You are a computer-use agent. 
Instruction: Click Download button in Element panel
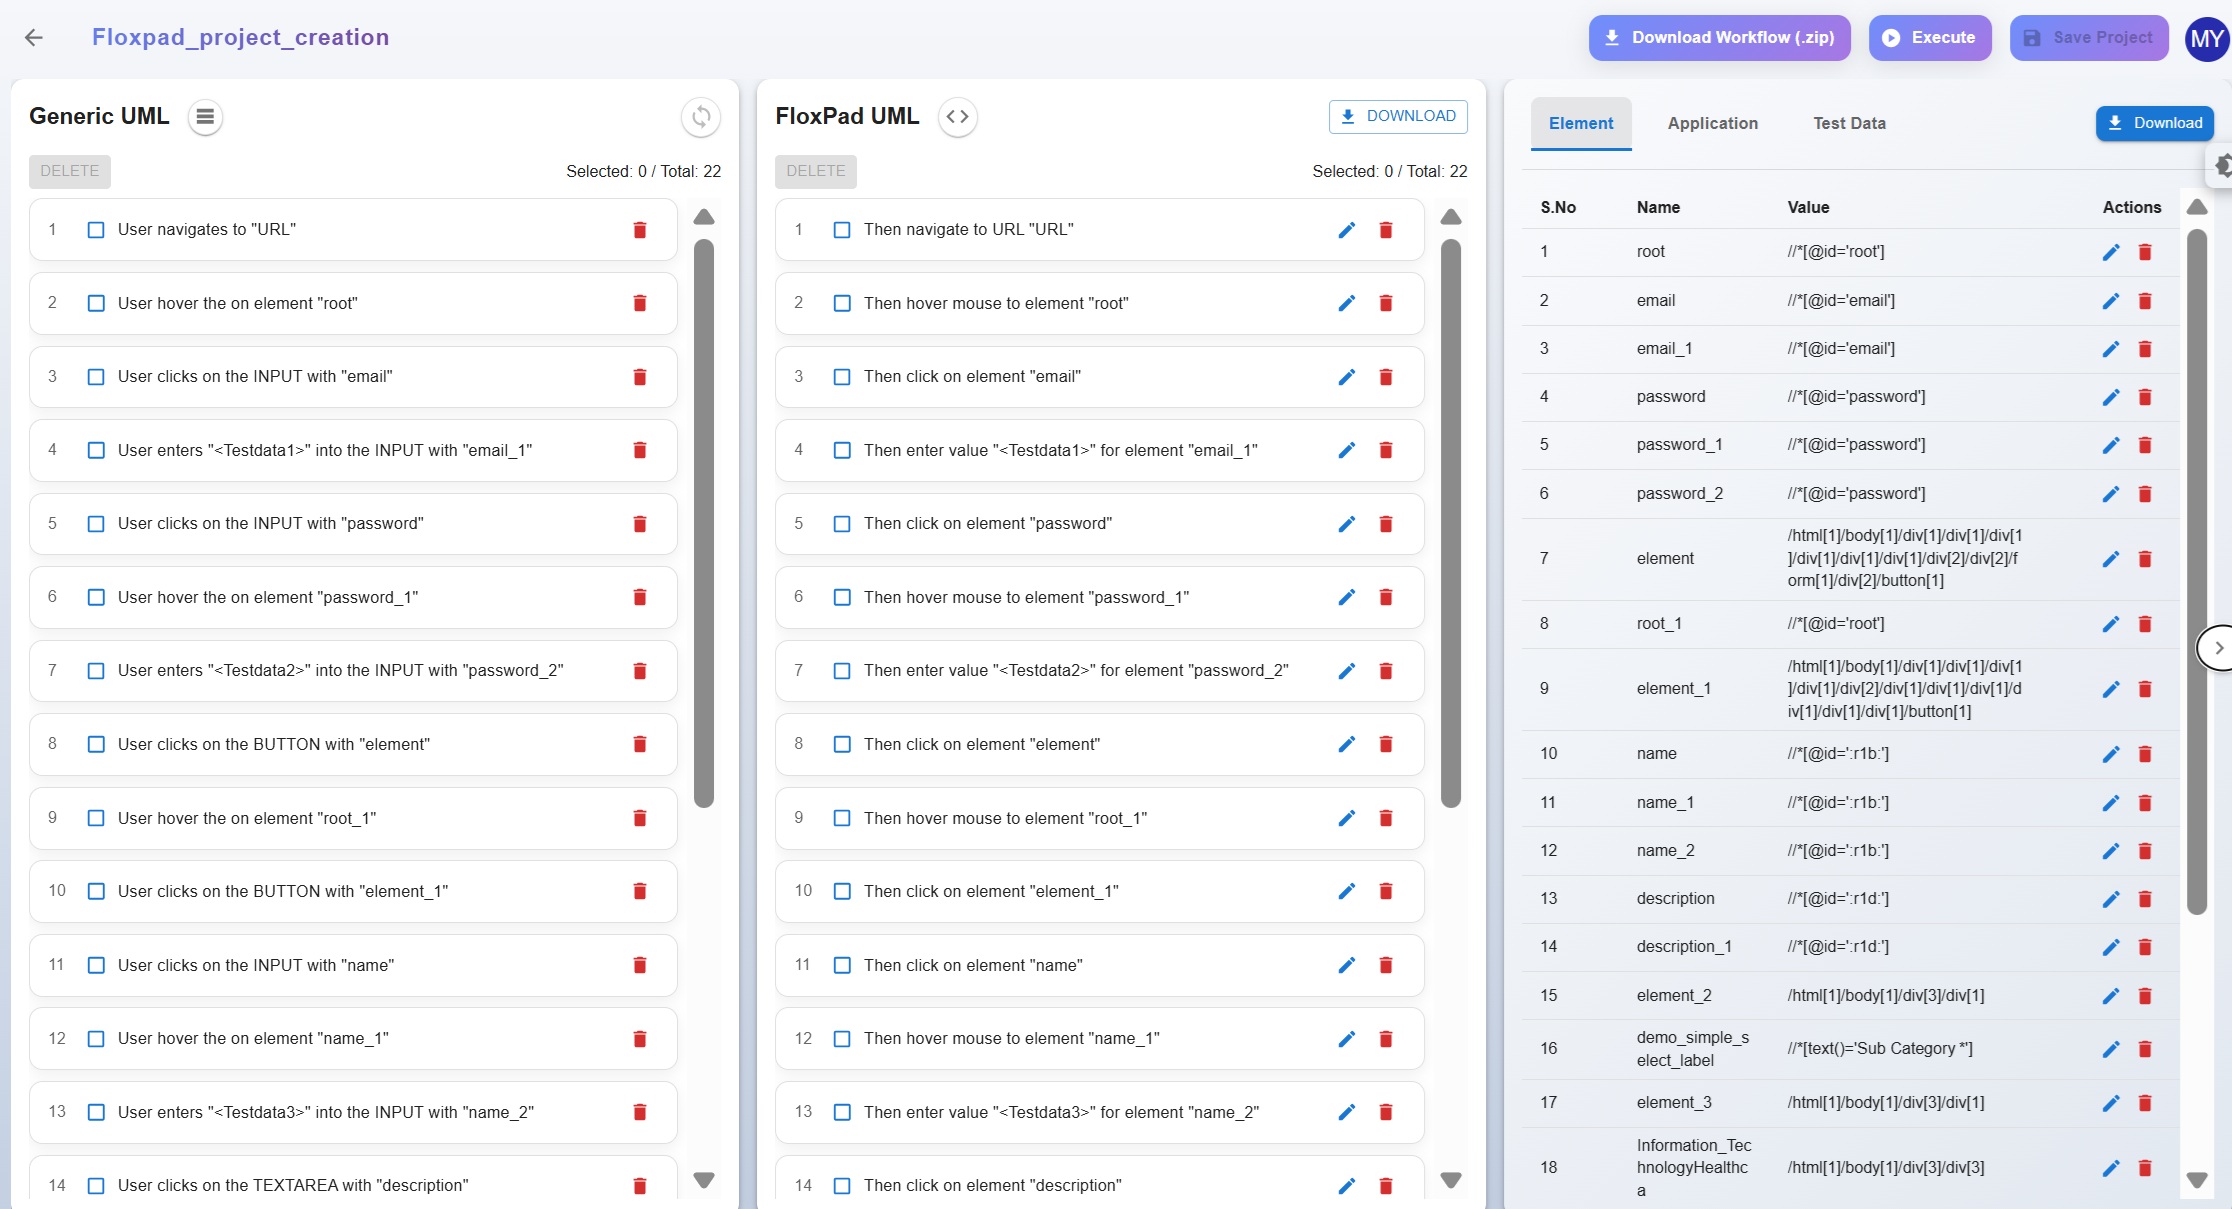(2155, 123)
